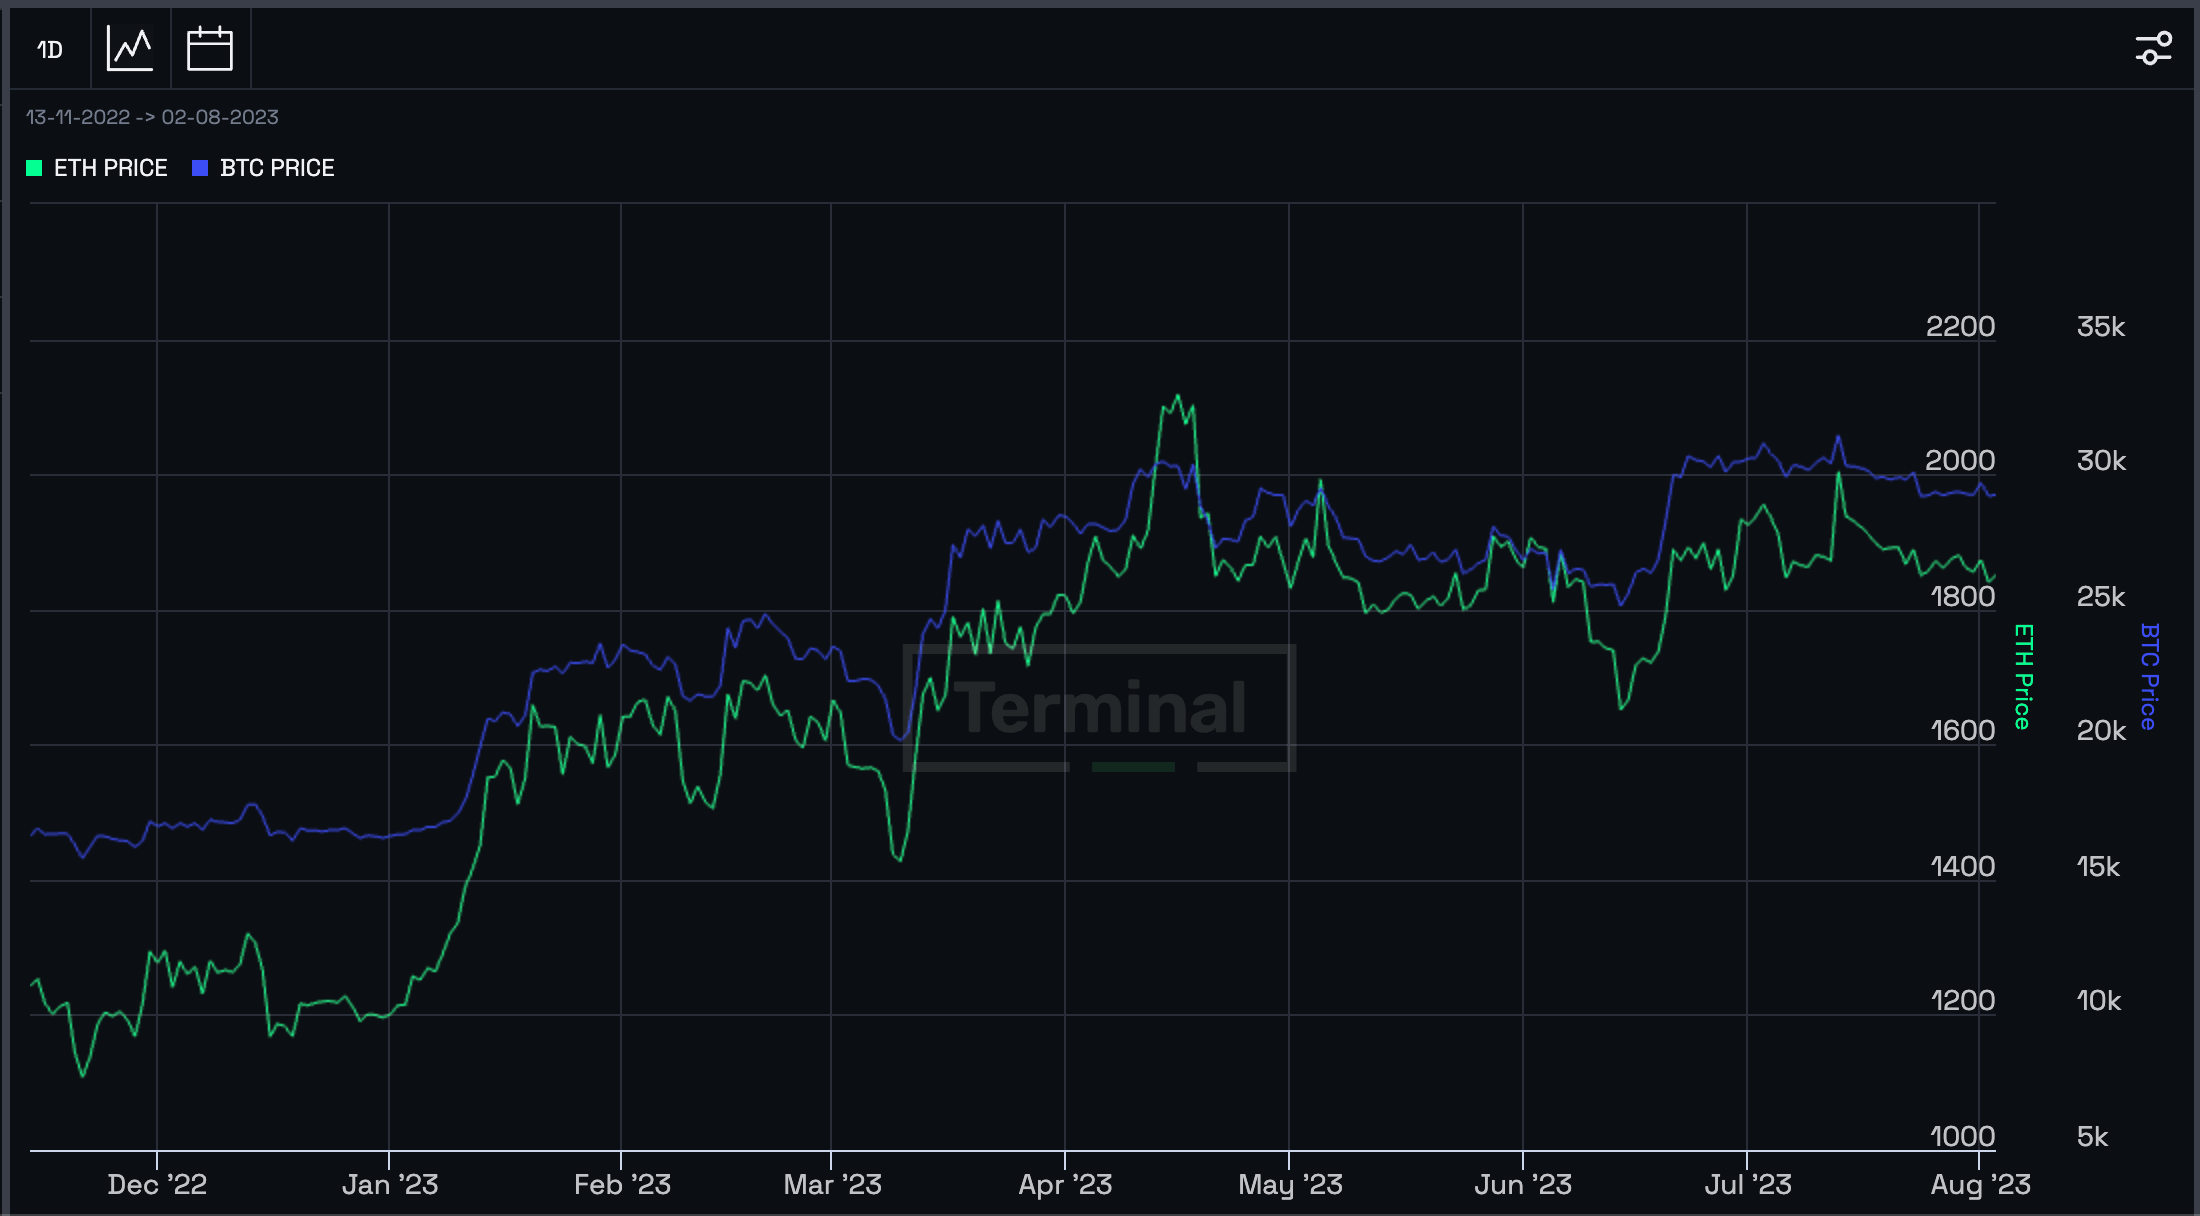Click the blue BTC PRICE legend swatch
Viewport: 2200px width, 1216px height.
coord(200,168)
